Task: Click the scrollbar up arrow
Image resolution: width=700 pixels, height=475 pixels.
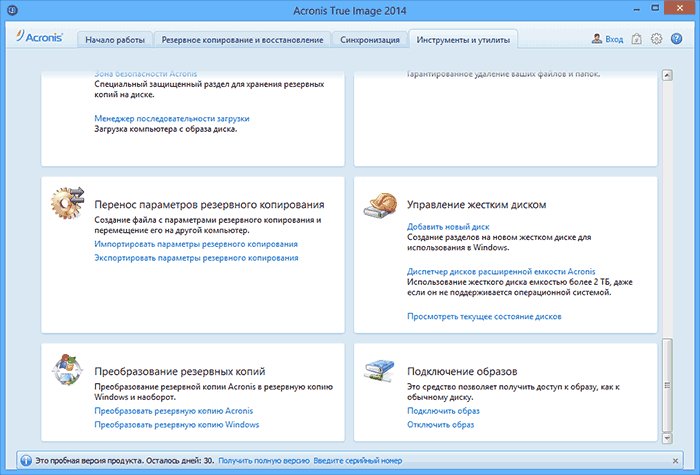Action: 667,75
